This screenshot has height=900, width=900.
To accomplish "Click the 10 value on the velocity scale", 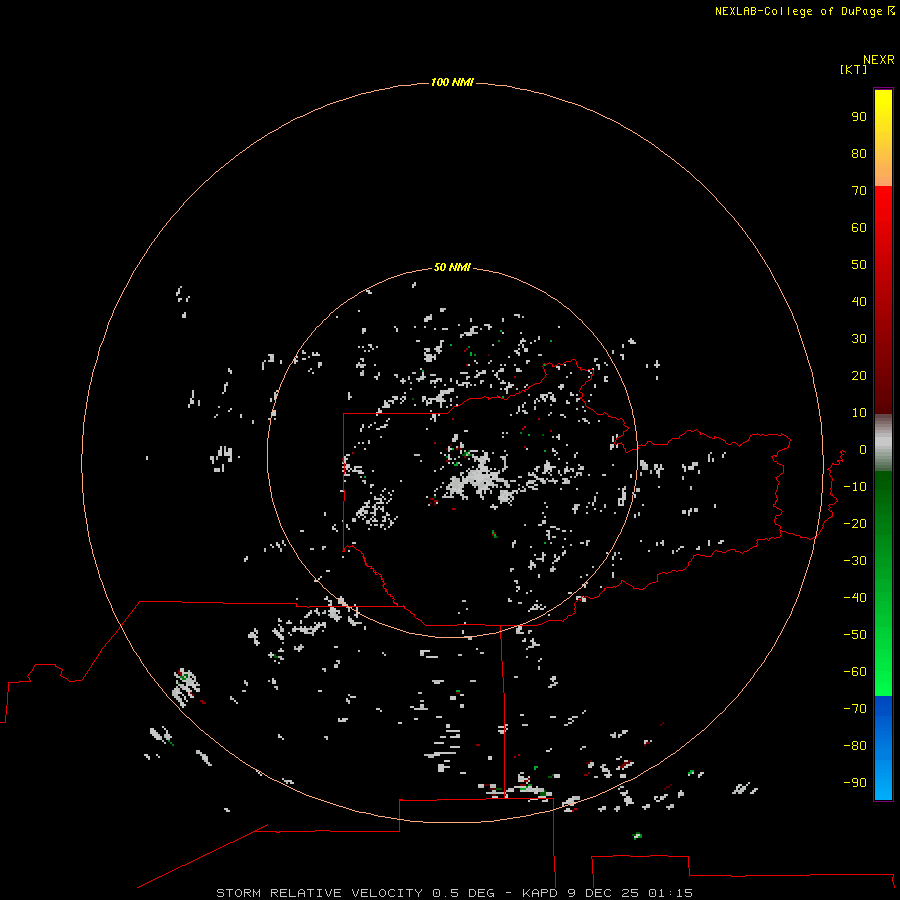I will point(859,413).
